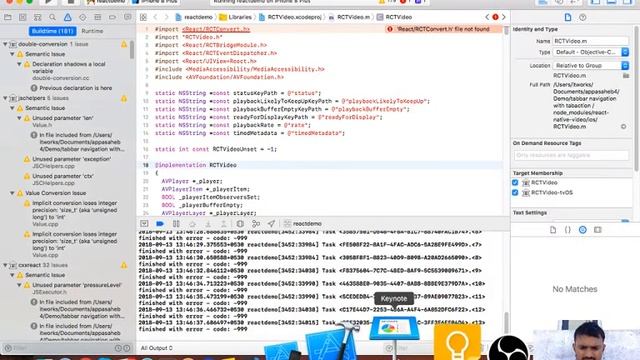Viewport: 640px width, 360px height.
Task: Open the Project navigator folder icon
Action: (7, 17)
